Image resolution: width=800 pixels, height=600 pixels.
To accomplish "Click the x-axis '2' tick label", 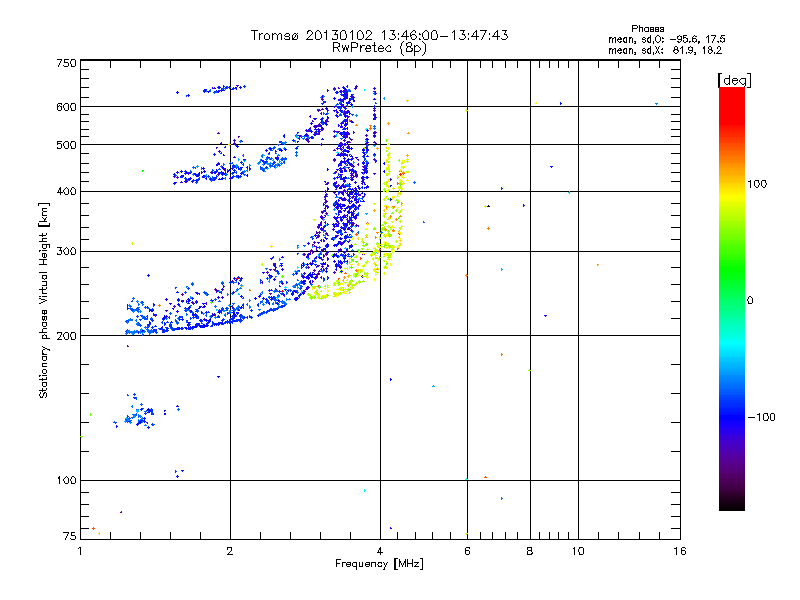I will point(230,551).
